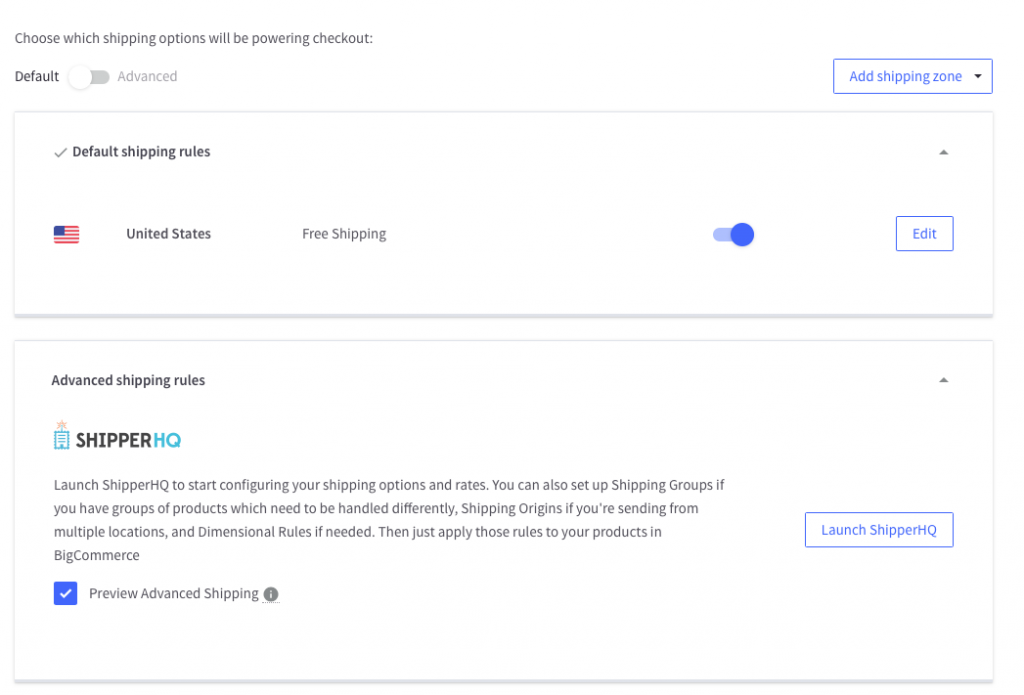The width and height of the screenshot is (1024, 695).
Task: Click the Advanced label next to the switch
Action: [x=147, y=77]
